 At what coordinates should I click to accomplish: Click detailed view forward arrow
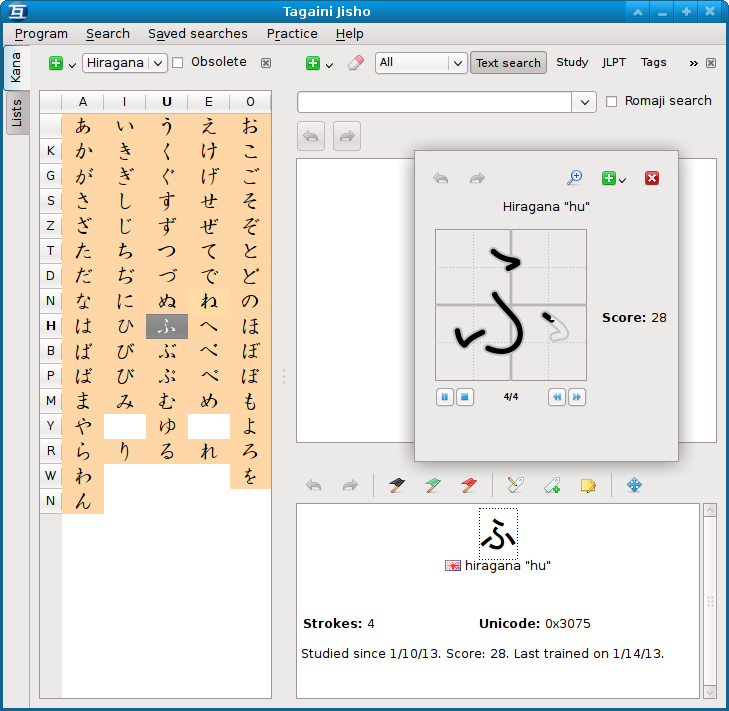point(350,485)
